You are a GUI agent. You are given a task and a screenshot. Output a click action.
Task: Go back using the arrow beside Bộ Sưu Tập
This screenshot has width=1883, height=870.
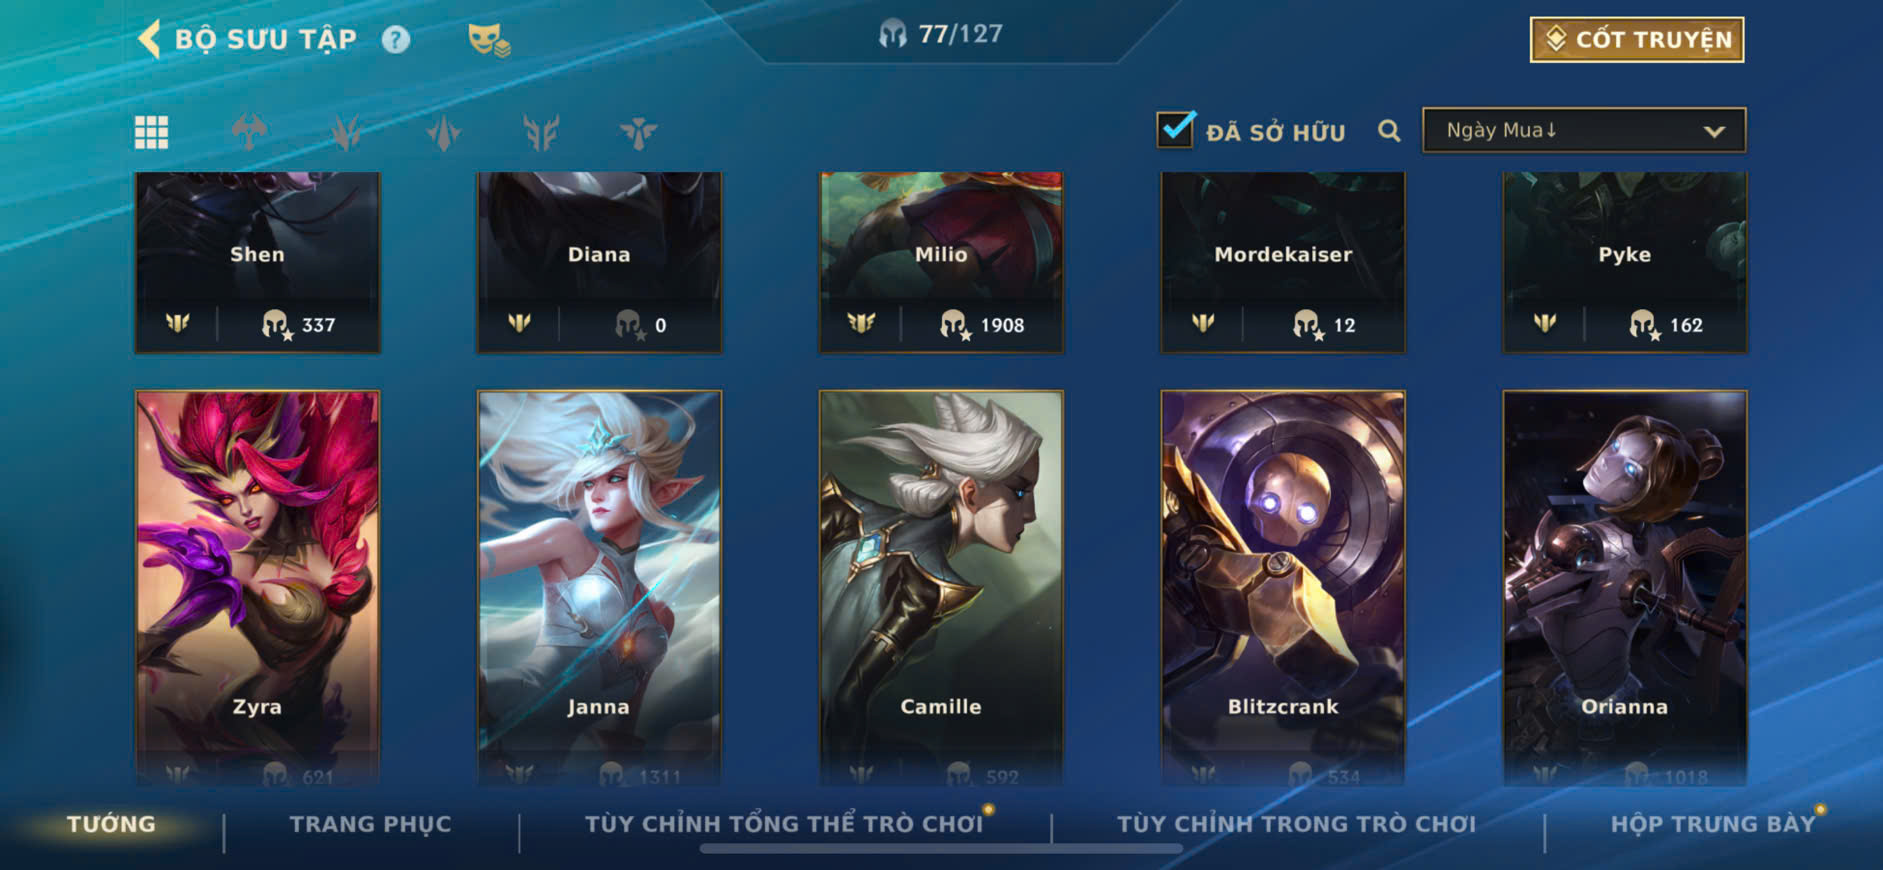pos(149,39)
